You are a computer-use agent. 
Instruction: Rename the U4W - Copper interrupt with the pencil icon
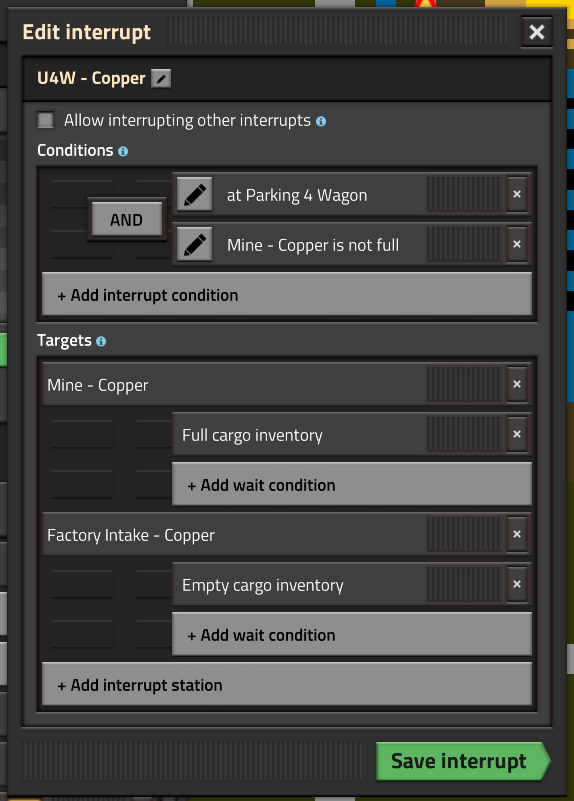pyautogui.click(x=161, y=79)
